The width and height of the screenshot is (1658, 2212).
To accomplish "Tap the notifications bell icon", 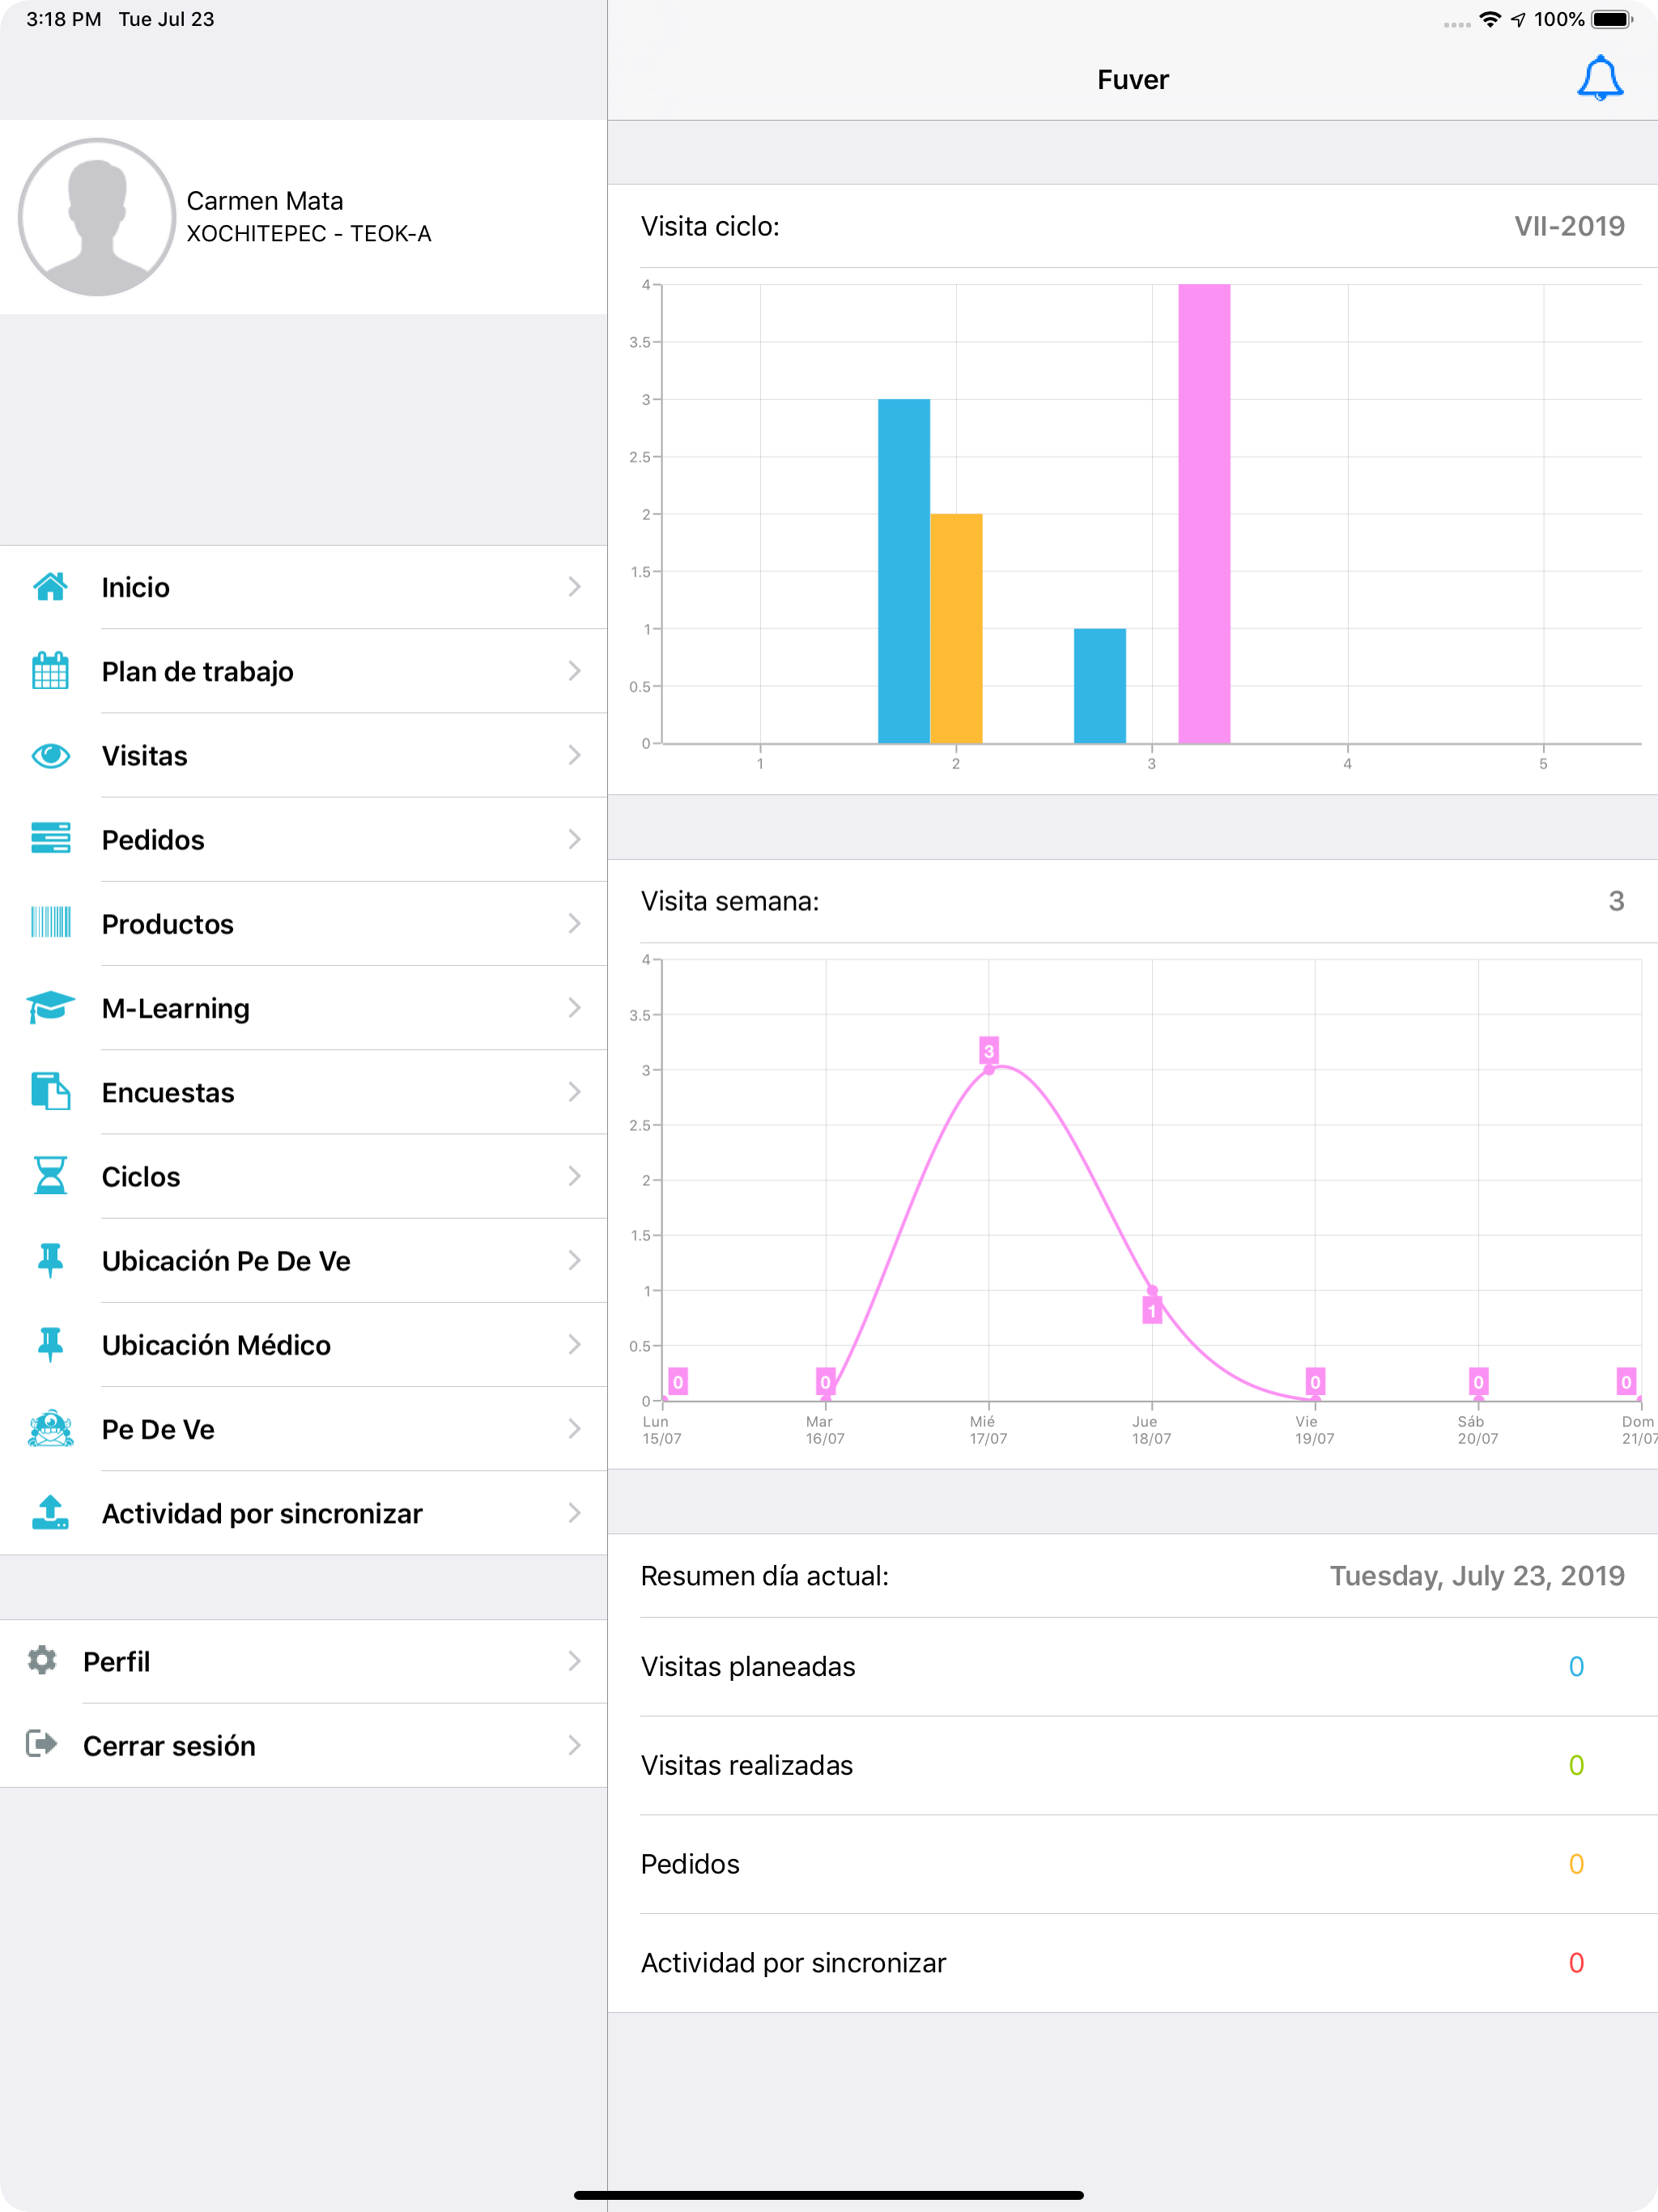I will [x=1600, y=78].
